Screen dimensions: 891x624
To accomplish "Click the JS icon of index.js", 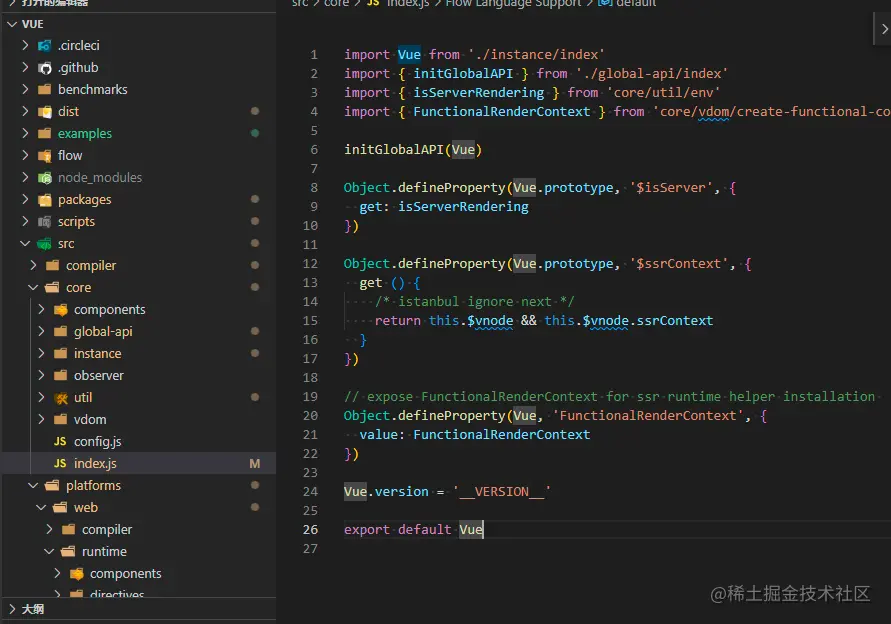I will click(x=60, y=464).
